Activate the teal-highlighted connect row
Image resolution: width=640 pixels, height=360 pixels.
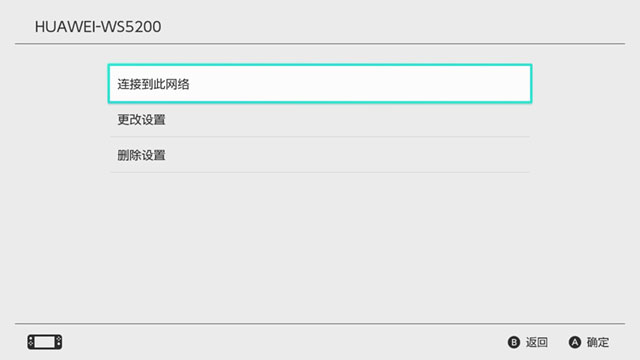(x=320, y=84)
